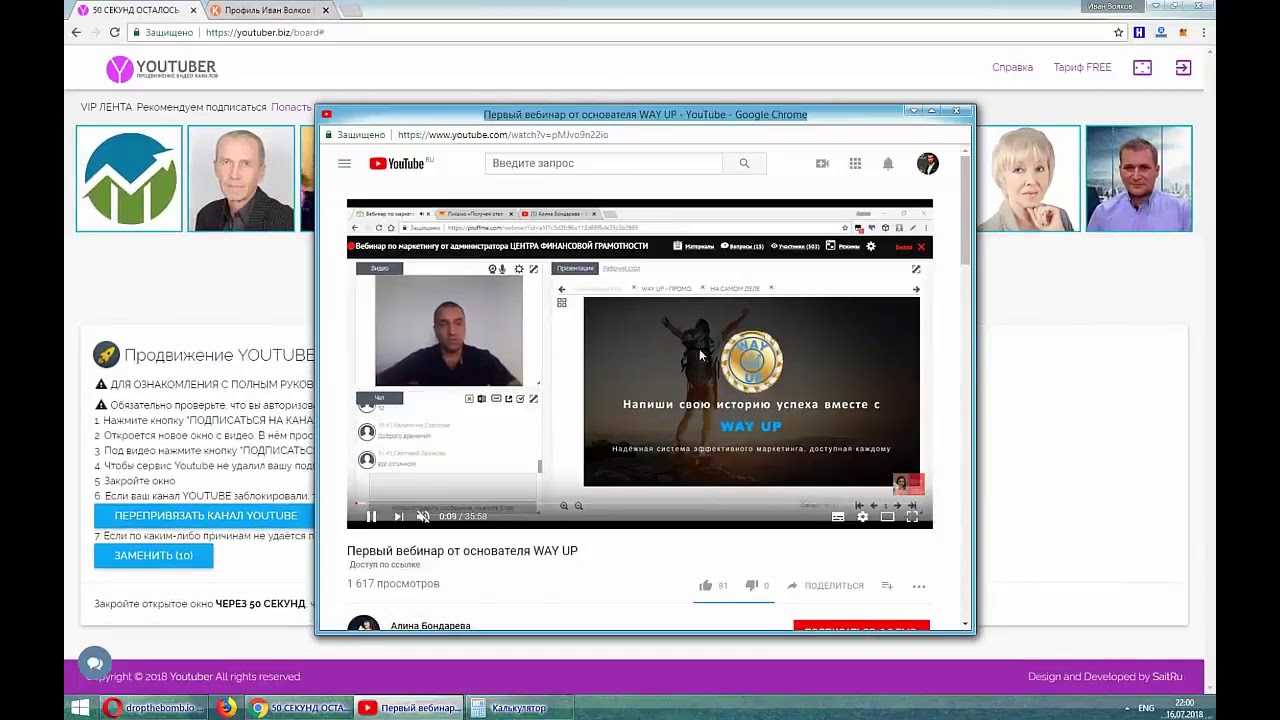Viewport: 1280px width, 720px height.
Task: Dislike the video with thumbs down
Action: [x=752, y=585]
